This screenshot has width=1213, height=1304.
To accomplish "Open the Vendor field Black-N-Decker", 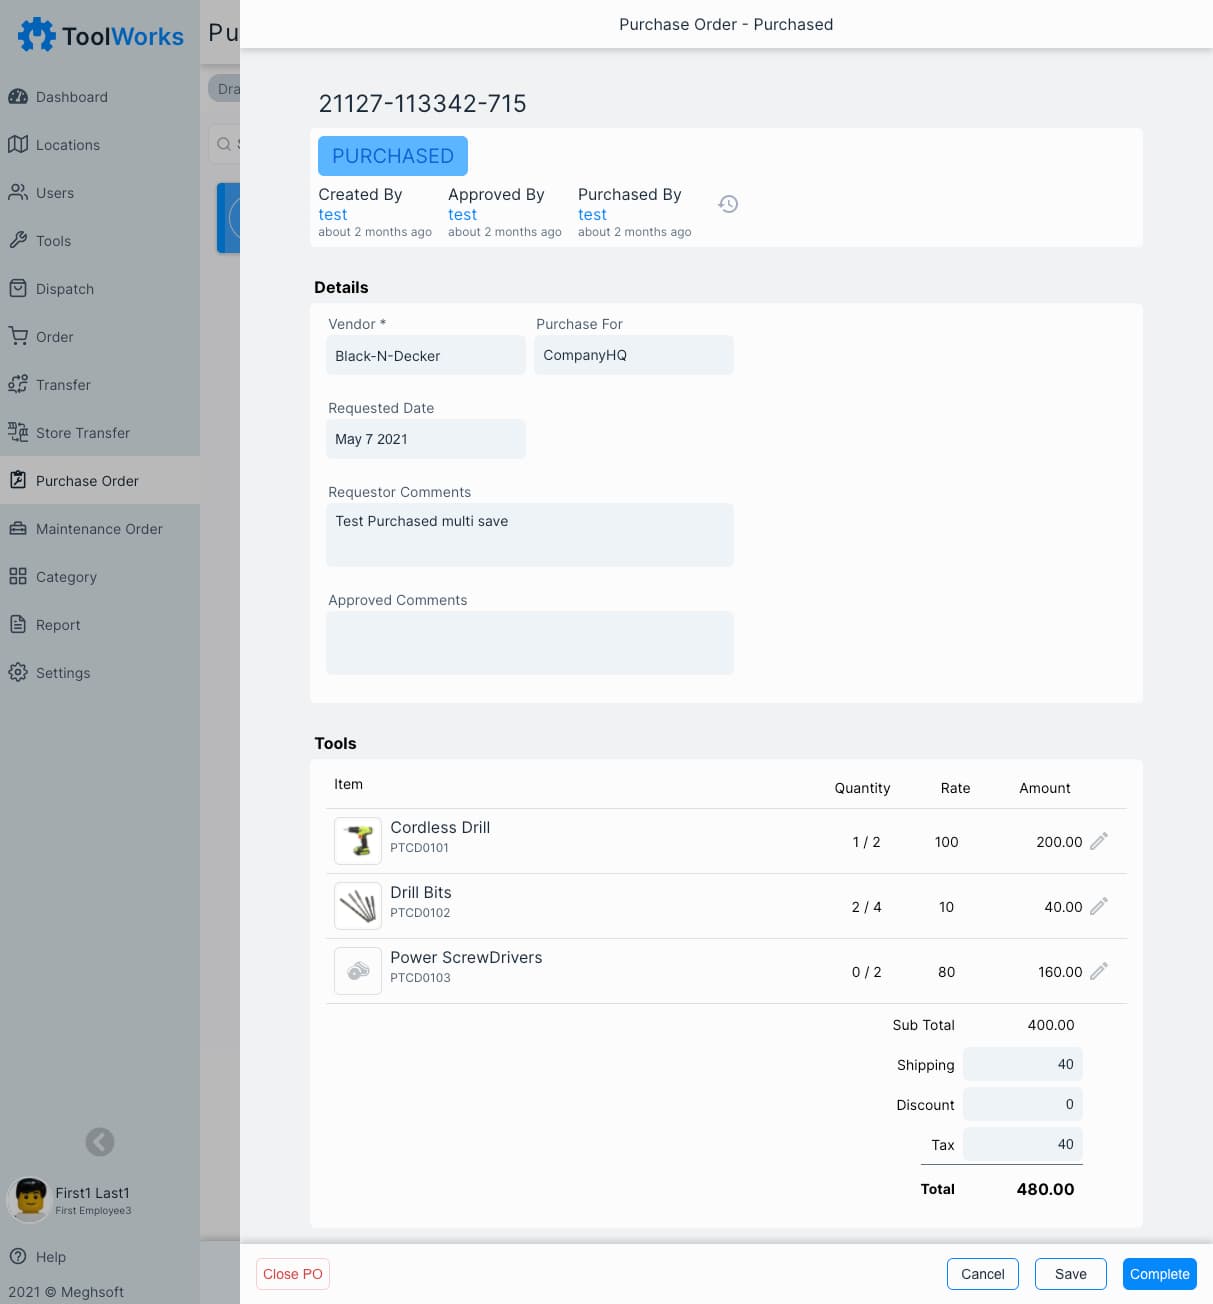I will 426,356.
